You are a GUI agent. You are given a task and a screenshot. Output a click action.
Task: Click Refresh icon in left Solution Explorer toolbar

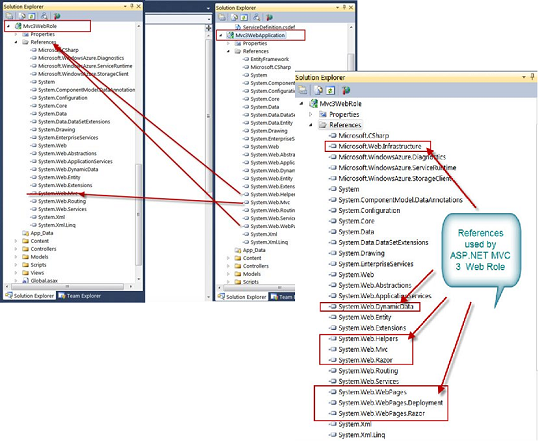coord(31,16)
